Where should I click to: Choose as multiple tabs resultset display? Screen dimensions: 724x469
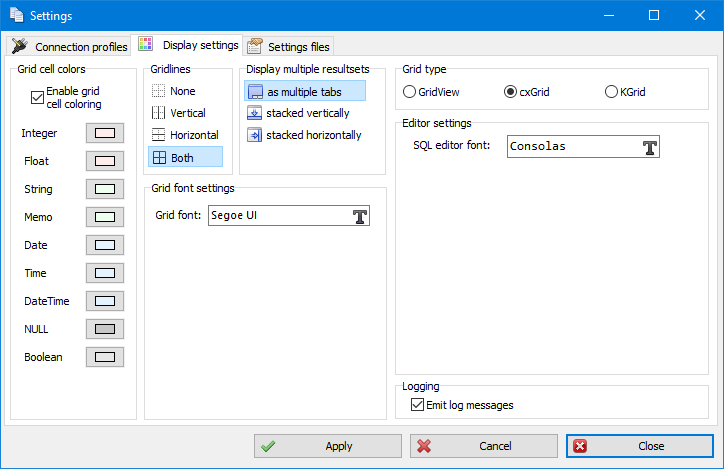[304, 92]
